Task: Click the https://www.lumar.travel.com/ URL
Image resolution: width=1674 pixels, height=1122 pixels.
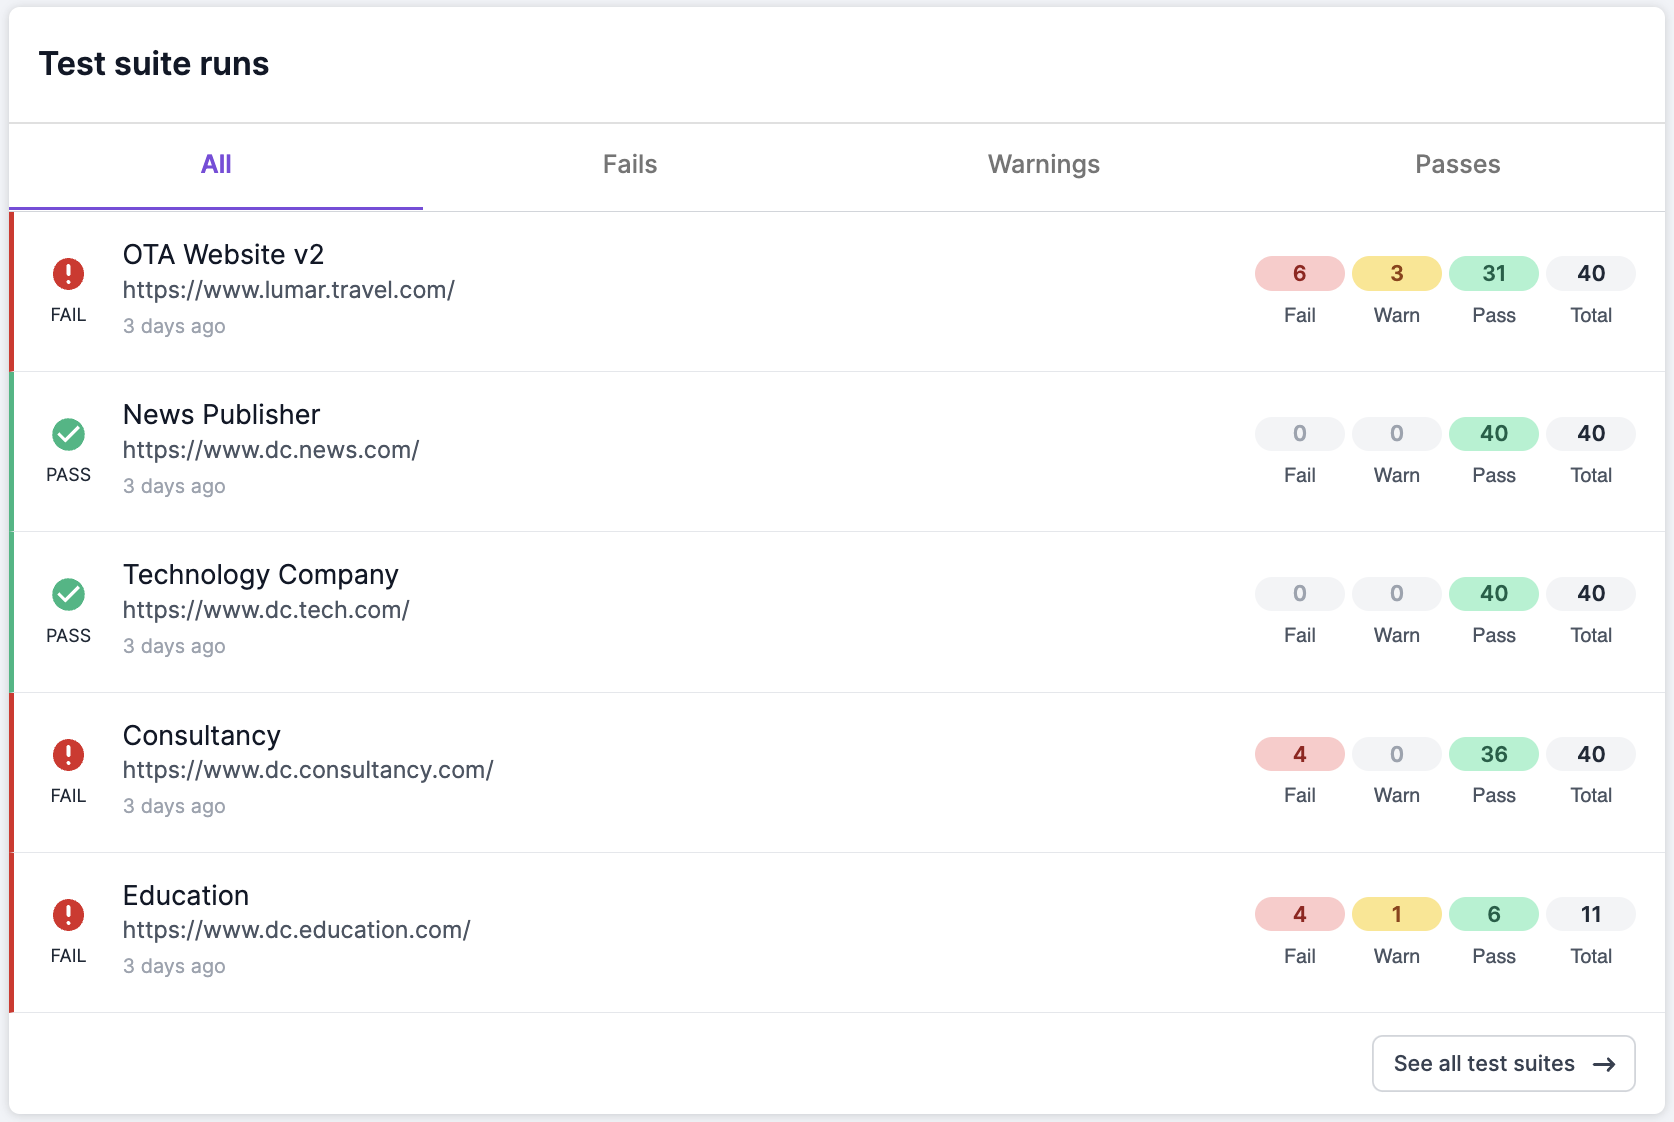Action: [289, 290]
